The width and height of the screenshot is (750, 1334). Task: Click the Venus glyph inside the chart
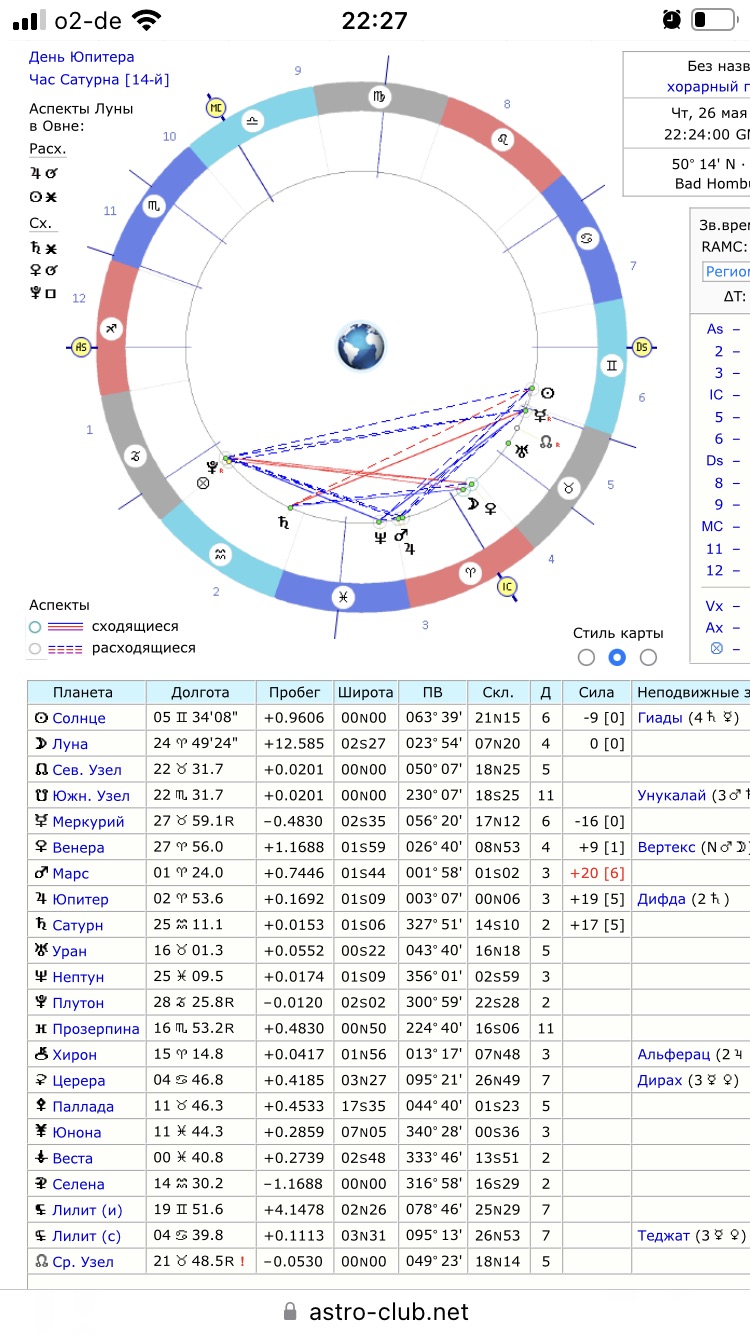490,507
